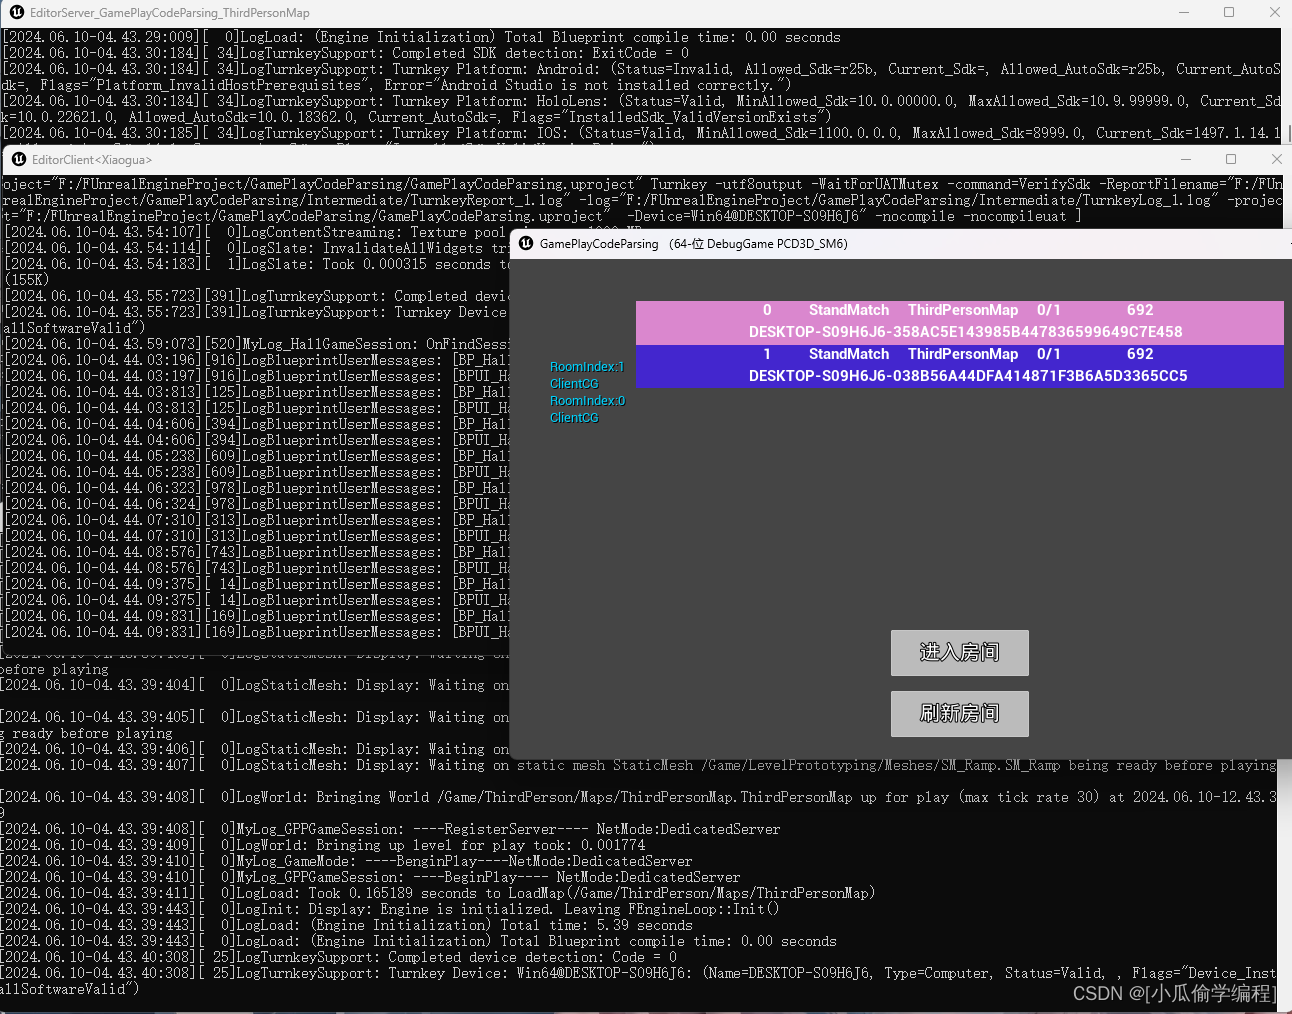This screenshot has height=1014, width=1292.
Task: Click the RoomIndex:0 label
Action: click(587, 401)
